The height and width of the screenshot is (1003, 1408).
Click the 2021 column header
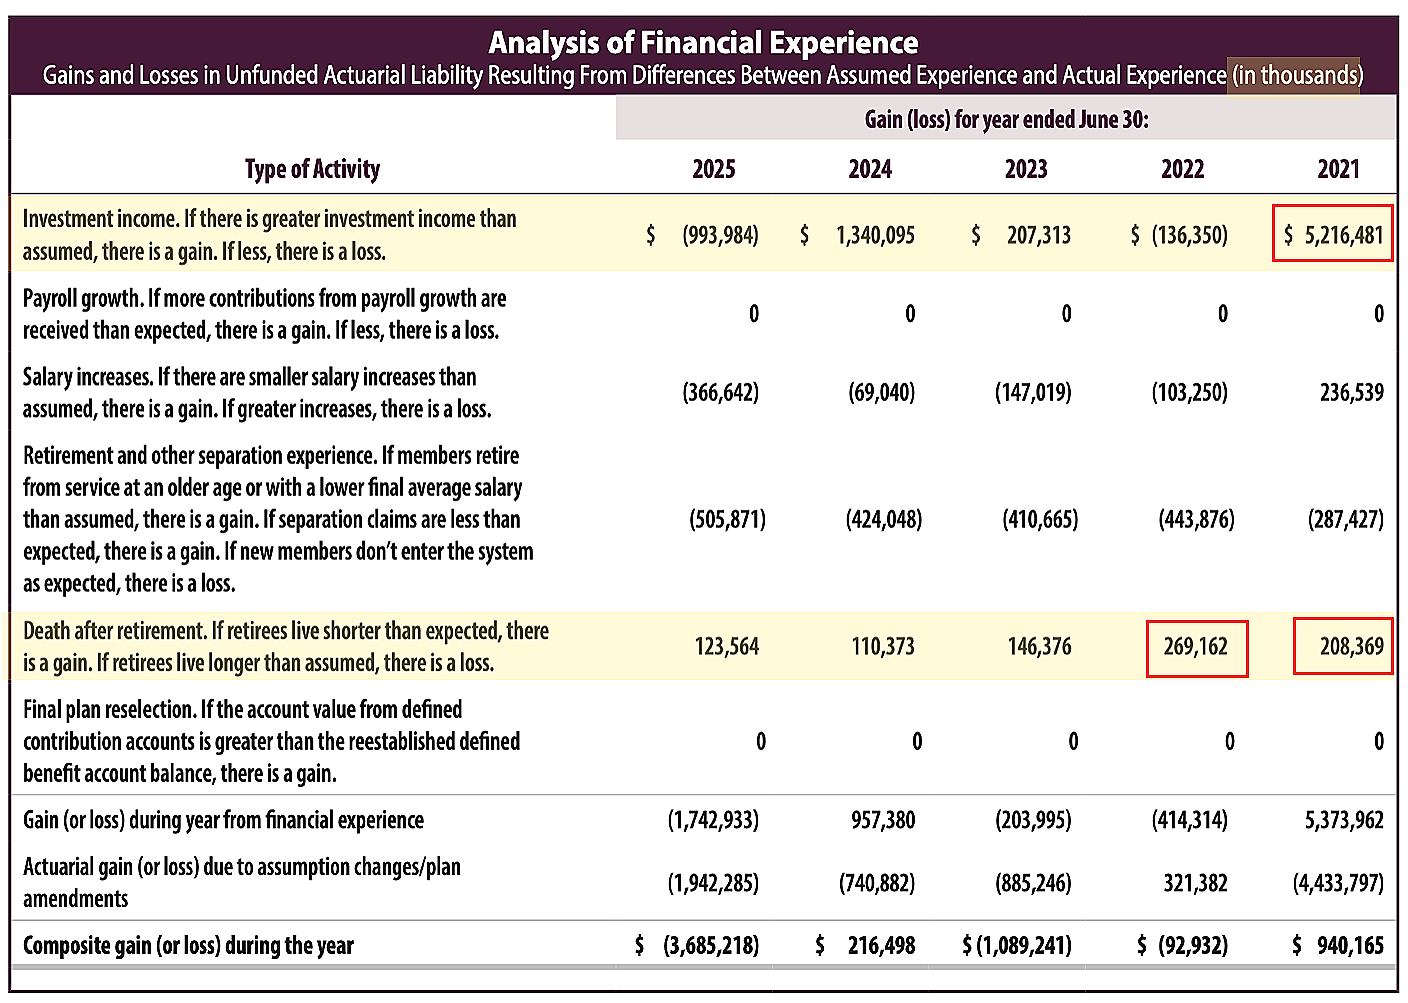point(1338,169)
